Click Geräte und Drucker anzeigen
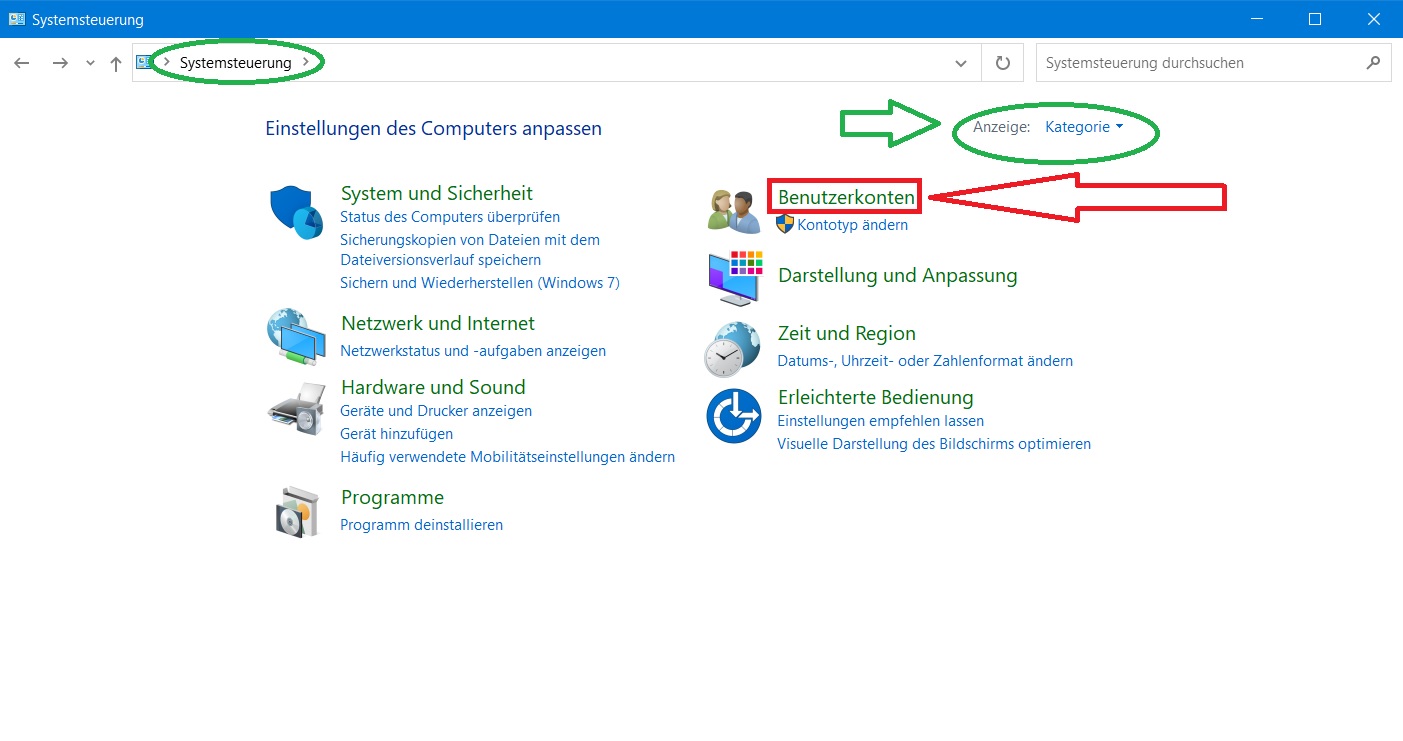This screenshot has width=1403, height=741. pyautogui.click(x=436, y=411)
